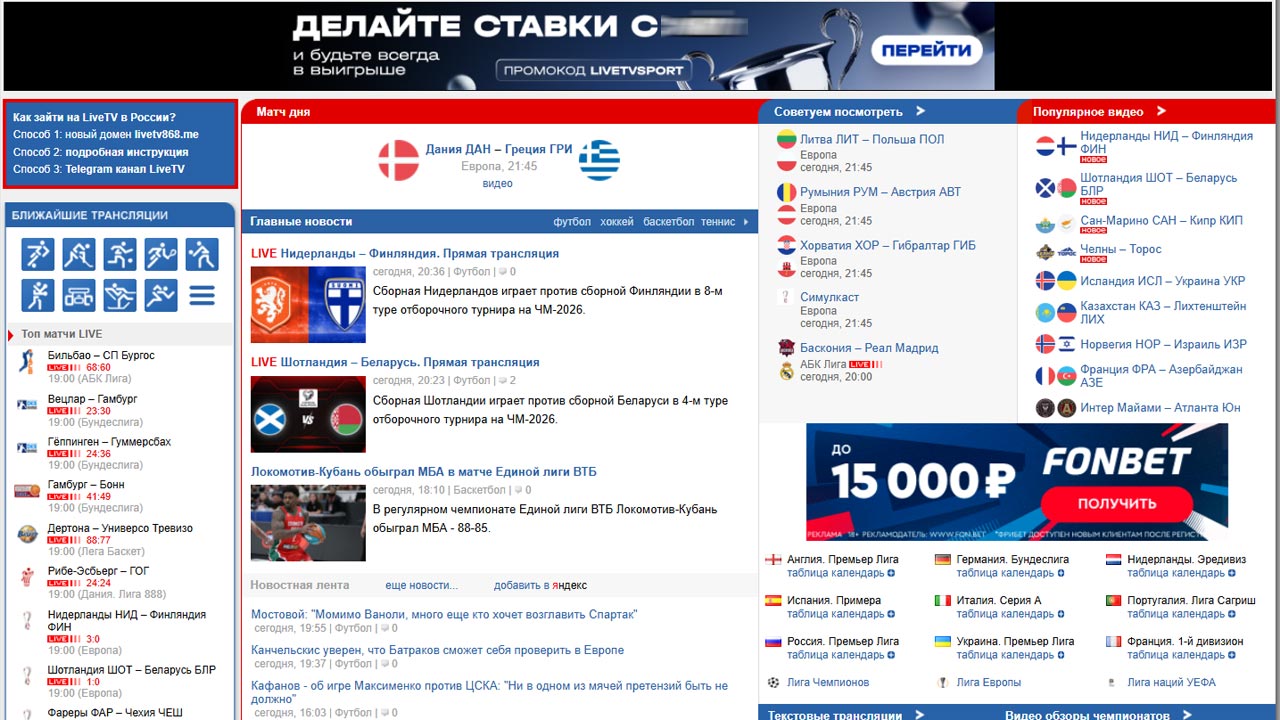Screen dimensions: 1280x720
Task: Switch news filter to хоккей
Action: tap(617, 222)
